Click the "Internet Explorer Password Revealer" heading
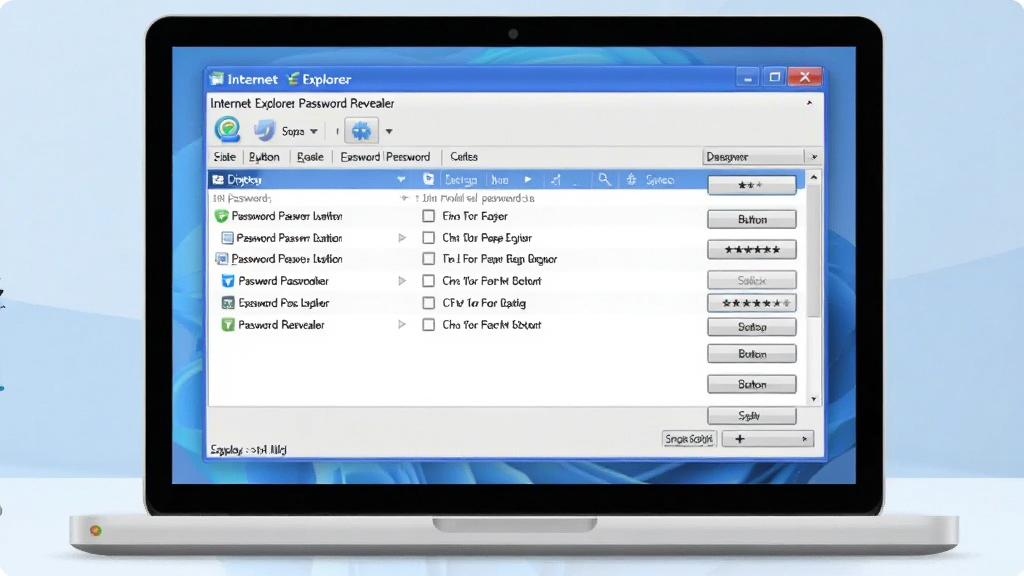The image size is (1024, 576). [x=302, y=103]
